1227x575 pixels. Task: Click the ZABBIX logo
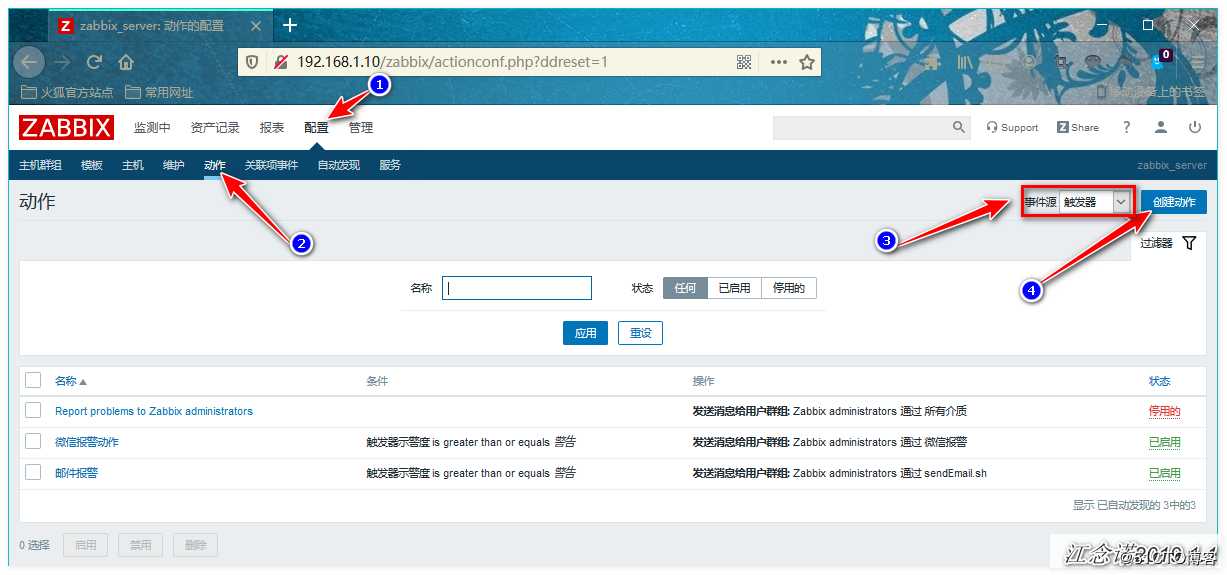pos(66,127)
